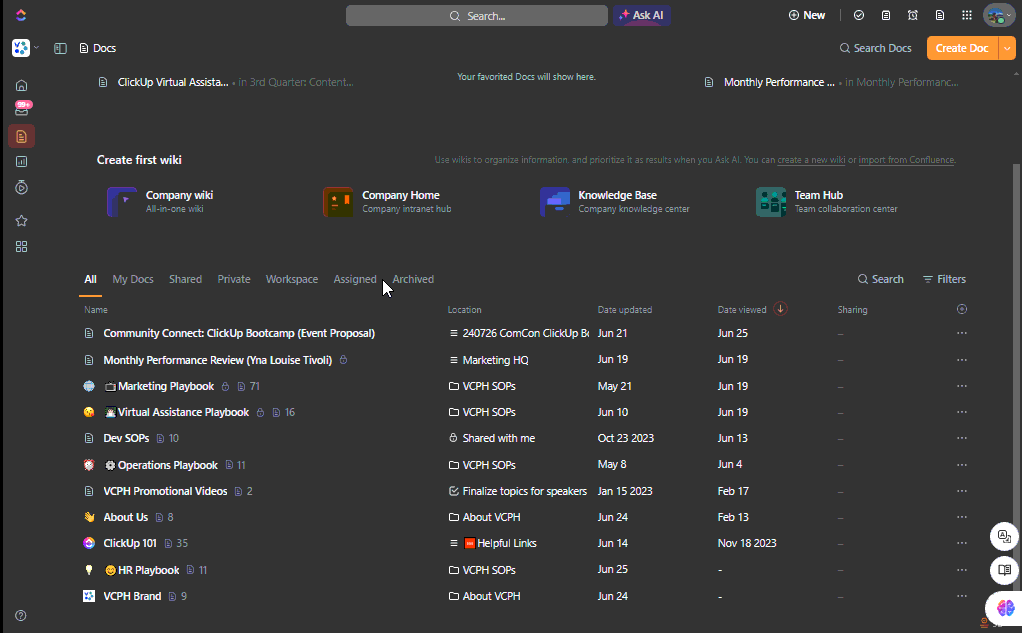Toggle the sidebar with the panel icon
Viewport: 1022px width, 633px height.
(x=60, y=48)
